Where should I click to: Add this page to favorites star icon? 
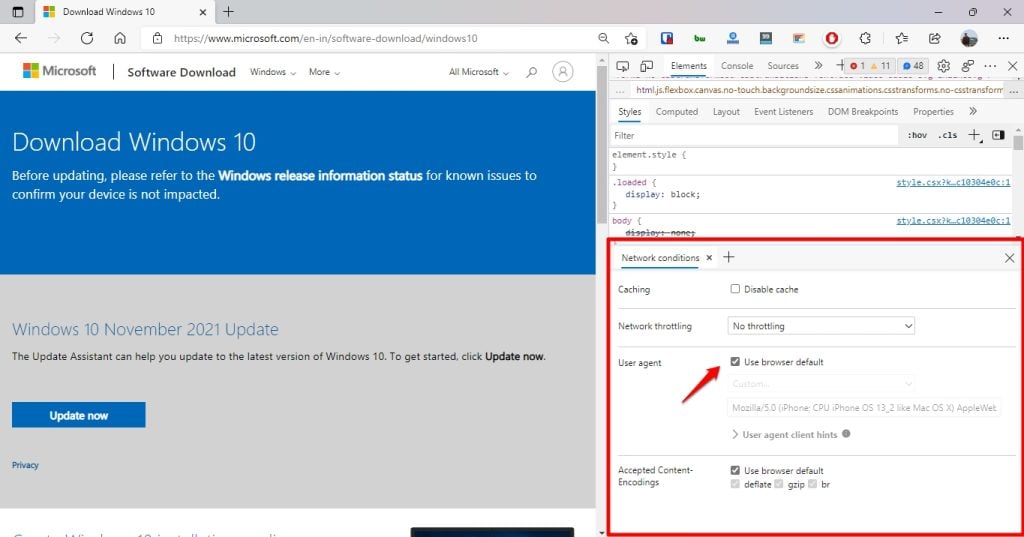click(x=631, y=39)
